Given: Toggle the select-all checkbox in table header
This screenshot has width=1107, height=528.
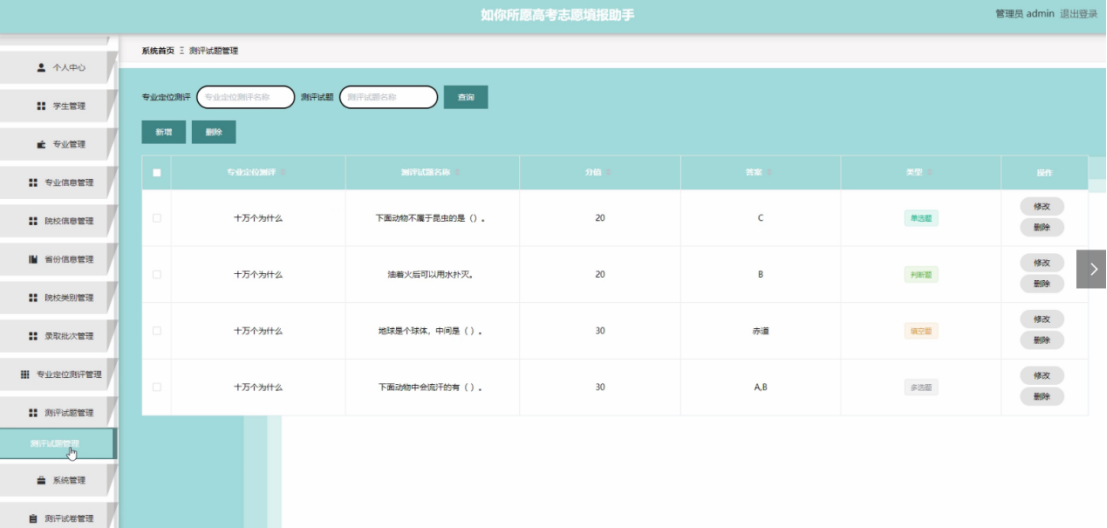Looking at the screenshot, I should point(157,172).
